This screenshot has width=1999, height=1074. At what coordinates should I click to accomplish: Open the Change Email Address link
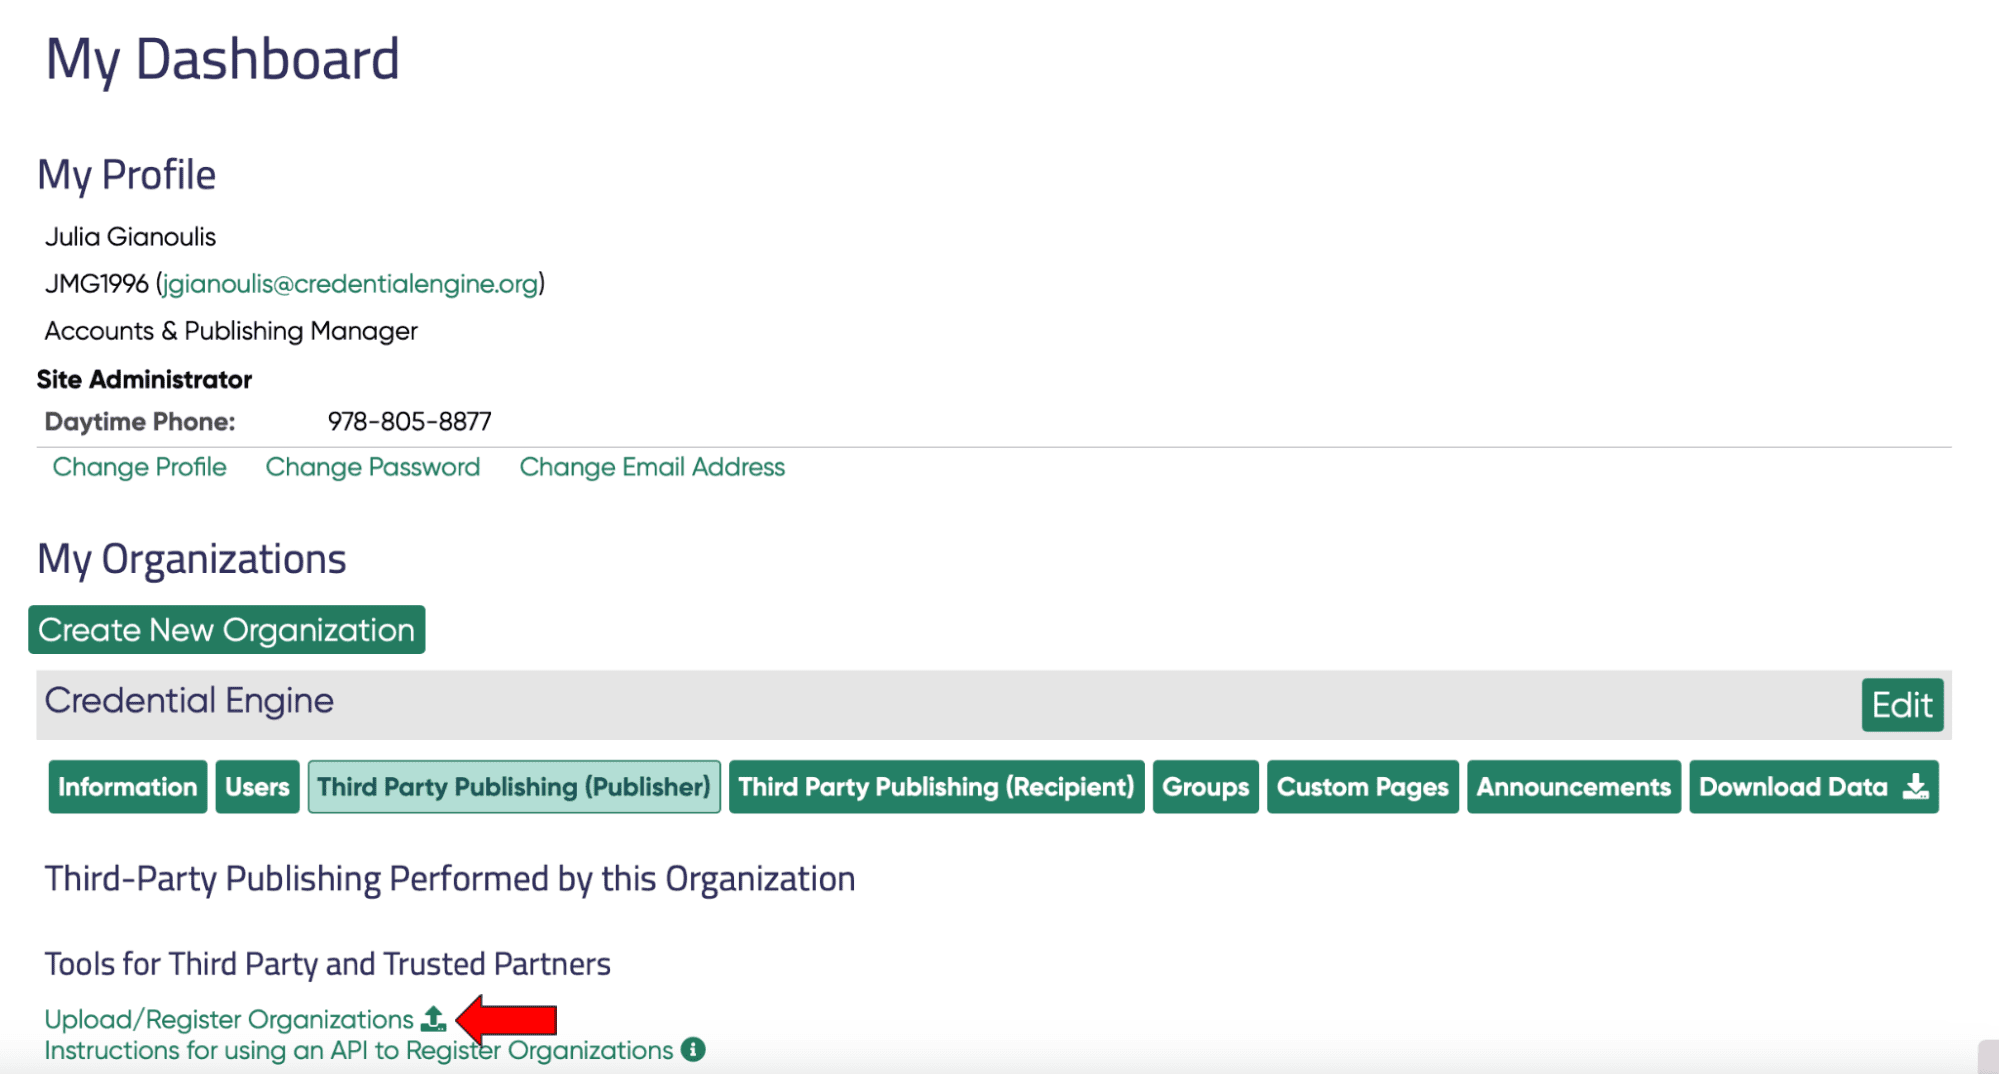pyautogui.click(x=651, y=466)
